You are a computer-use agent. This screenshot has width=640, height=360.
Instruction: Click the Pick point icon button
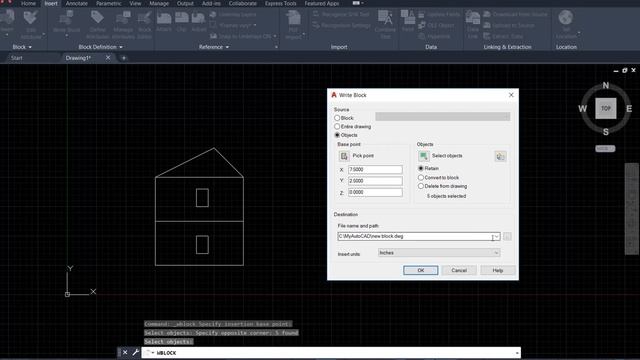tap(344, 156)
